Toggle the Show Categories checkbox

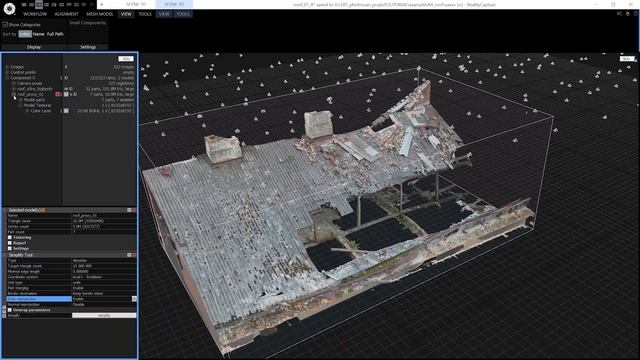click(x=5, y=25)
